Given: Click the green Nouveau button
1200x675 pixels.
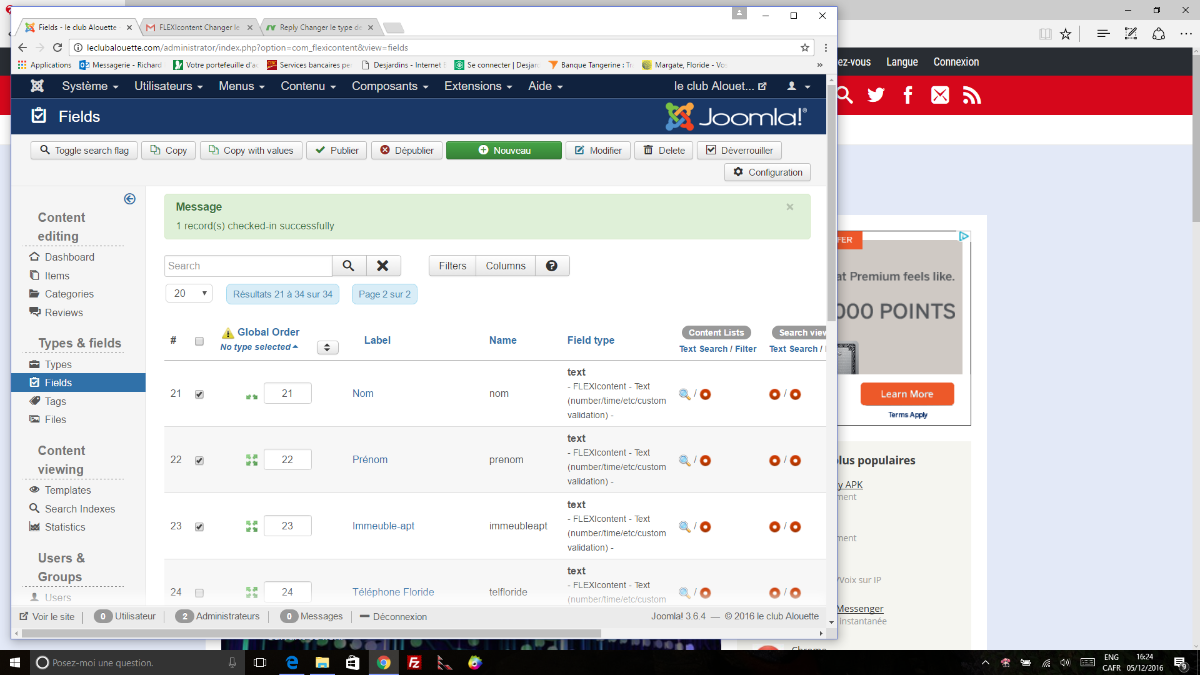Looking at the screenshot, I should click(x=504, y=151).
